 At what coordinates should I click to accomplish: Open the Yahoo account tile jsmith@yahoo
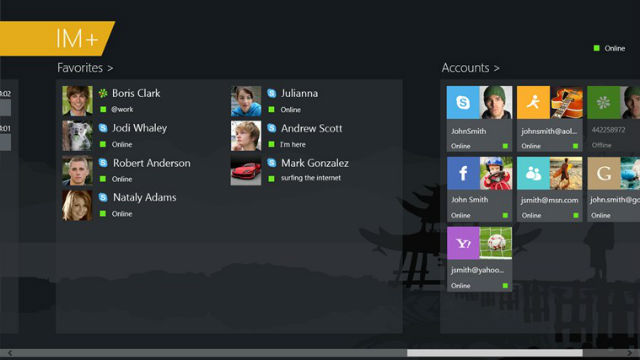[479, 259]
